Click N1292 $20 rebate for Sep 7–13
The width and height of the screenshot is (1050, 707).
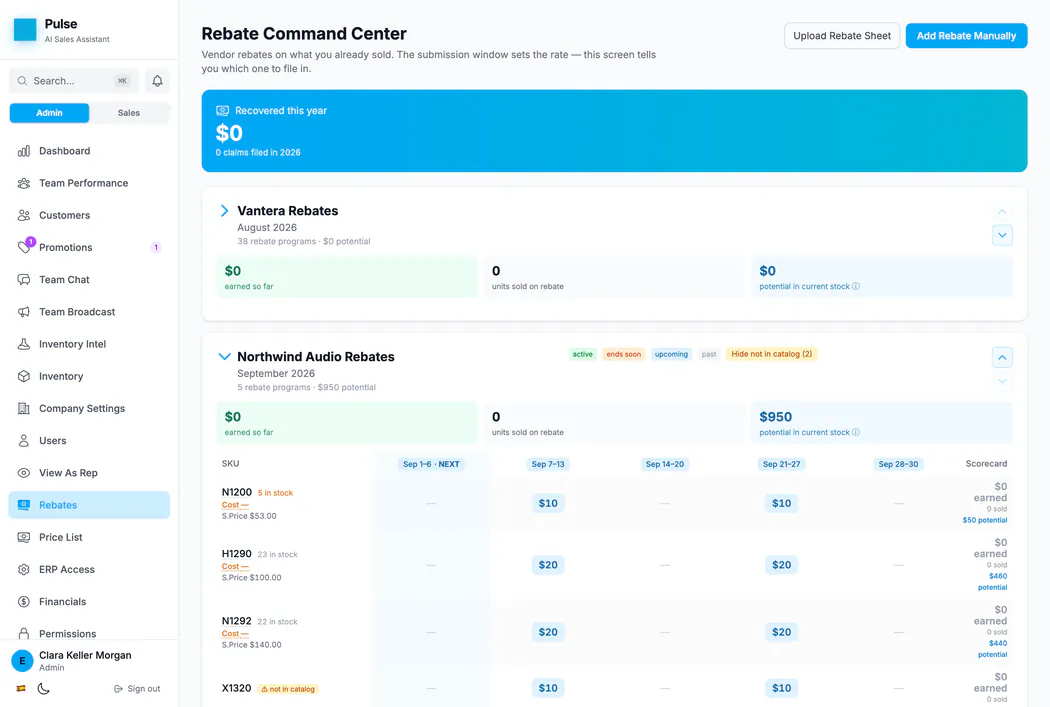click(548, 632)
